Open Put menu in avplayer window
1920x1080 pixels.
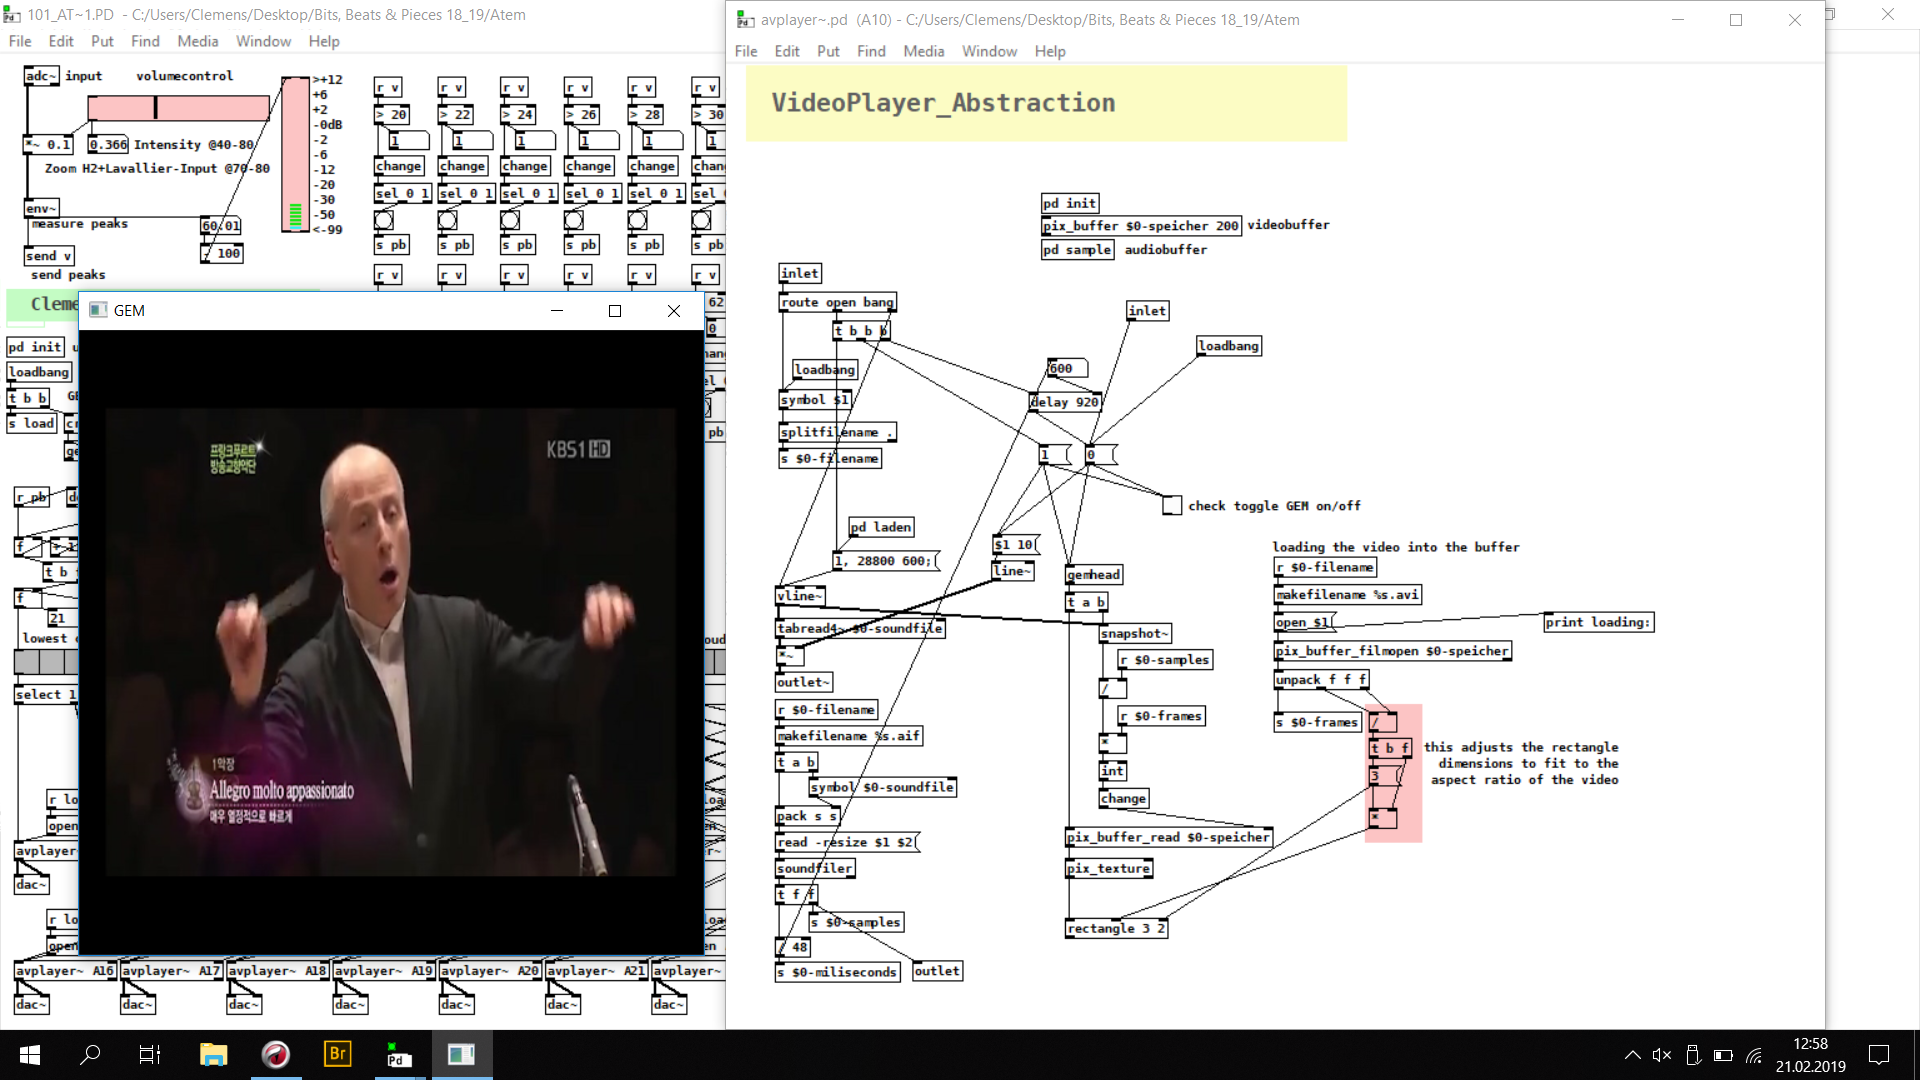coord(828,51)
